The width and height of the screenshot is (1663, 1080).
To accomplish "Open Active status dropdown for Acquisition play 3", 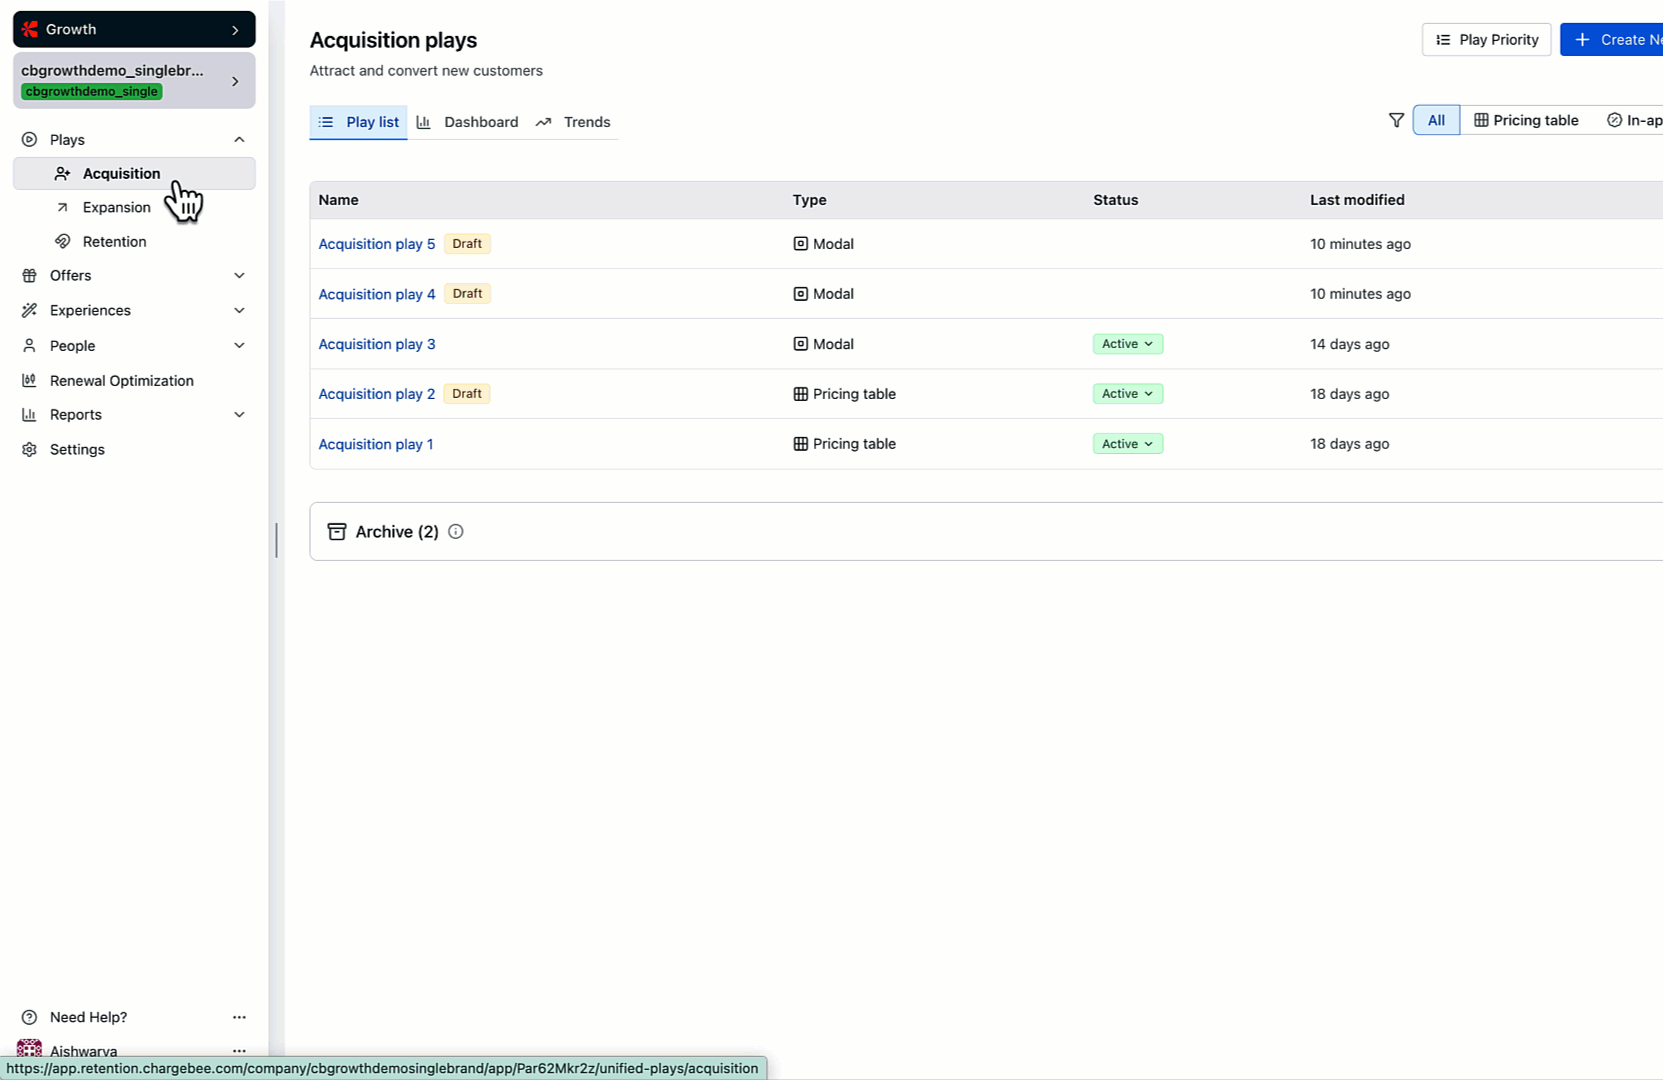I will click(x=1127, y=344).
